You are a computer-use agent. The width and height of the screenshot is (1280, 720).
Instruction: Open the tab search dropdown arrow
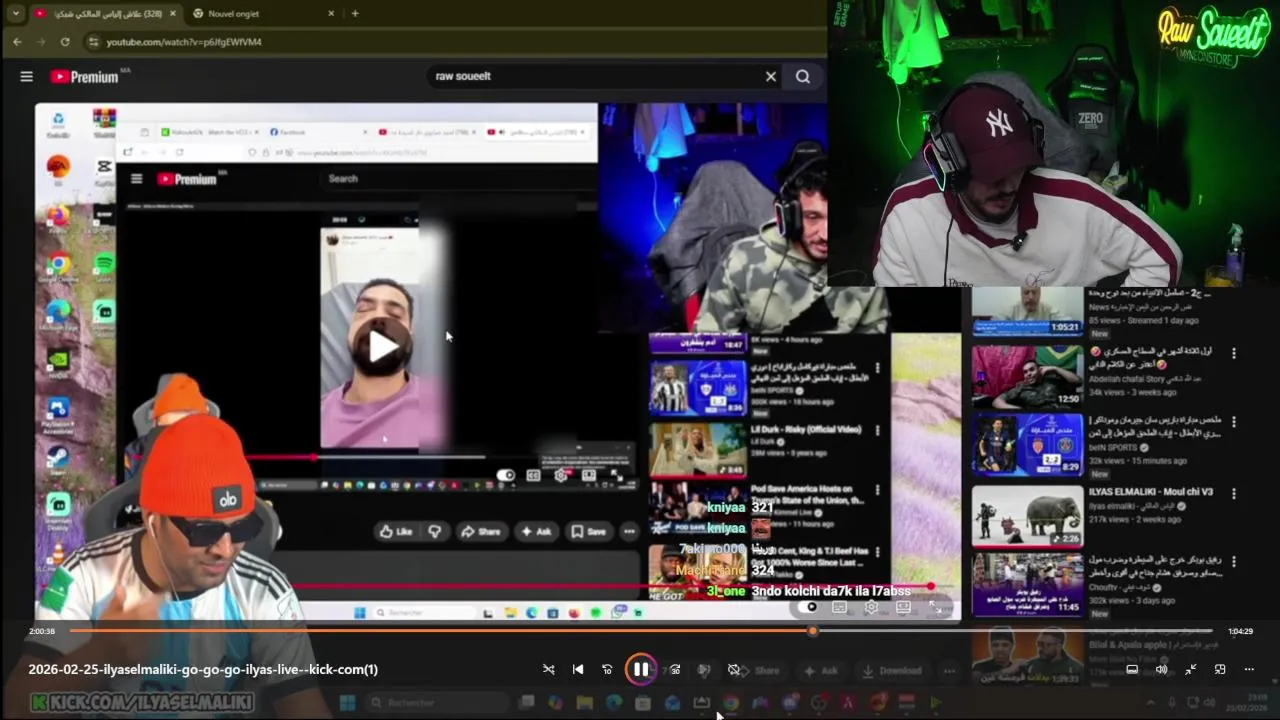pos(16,13)
